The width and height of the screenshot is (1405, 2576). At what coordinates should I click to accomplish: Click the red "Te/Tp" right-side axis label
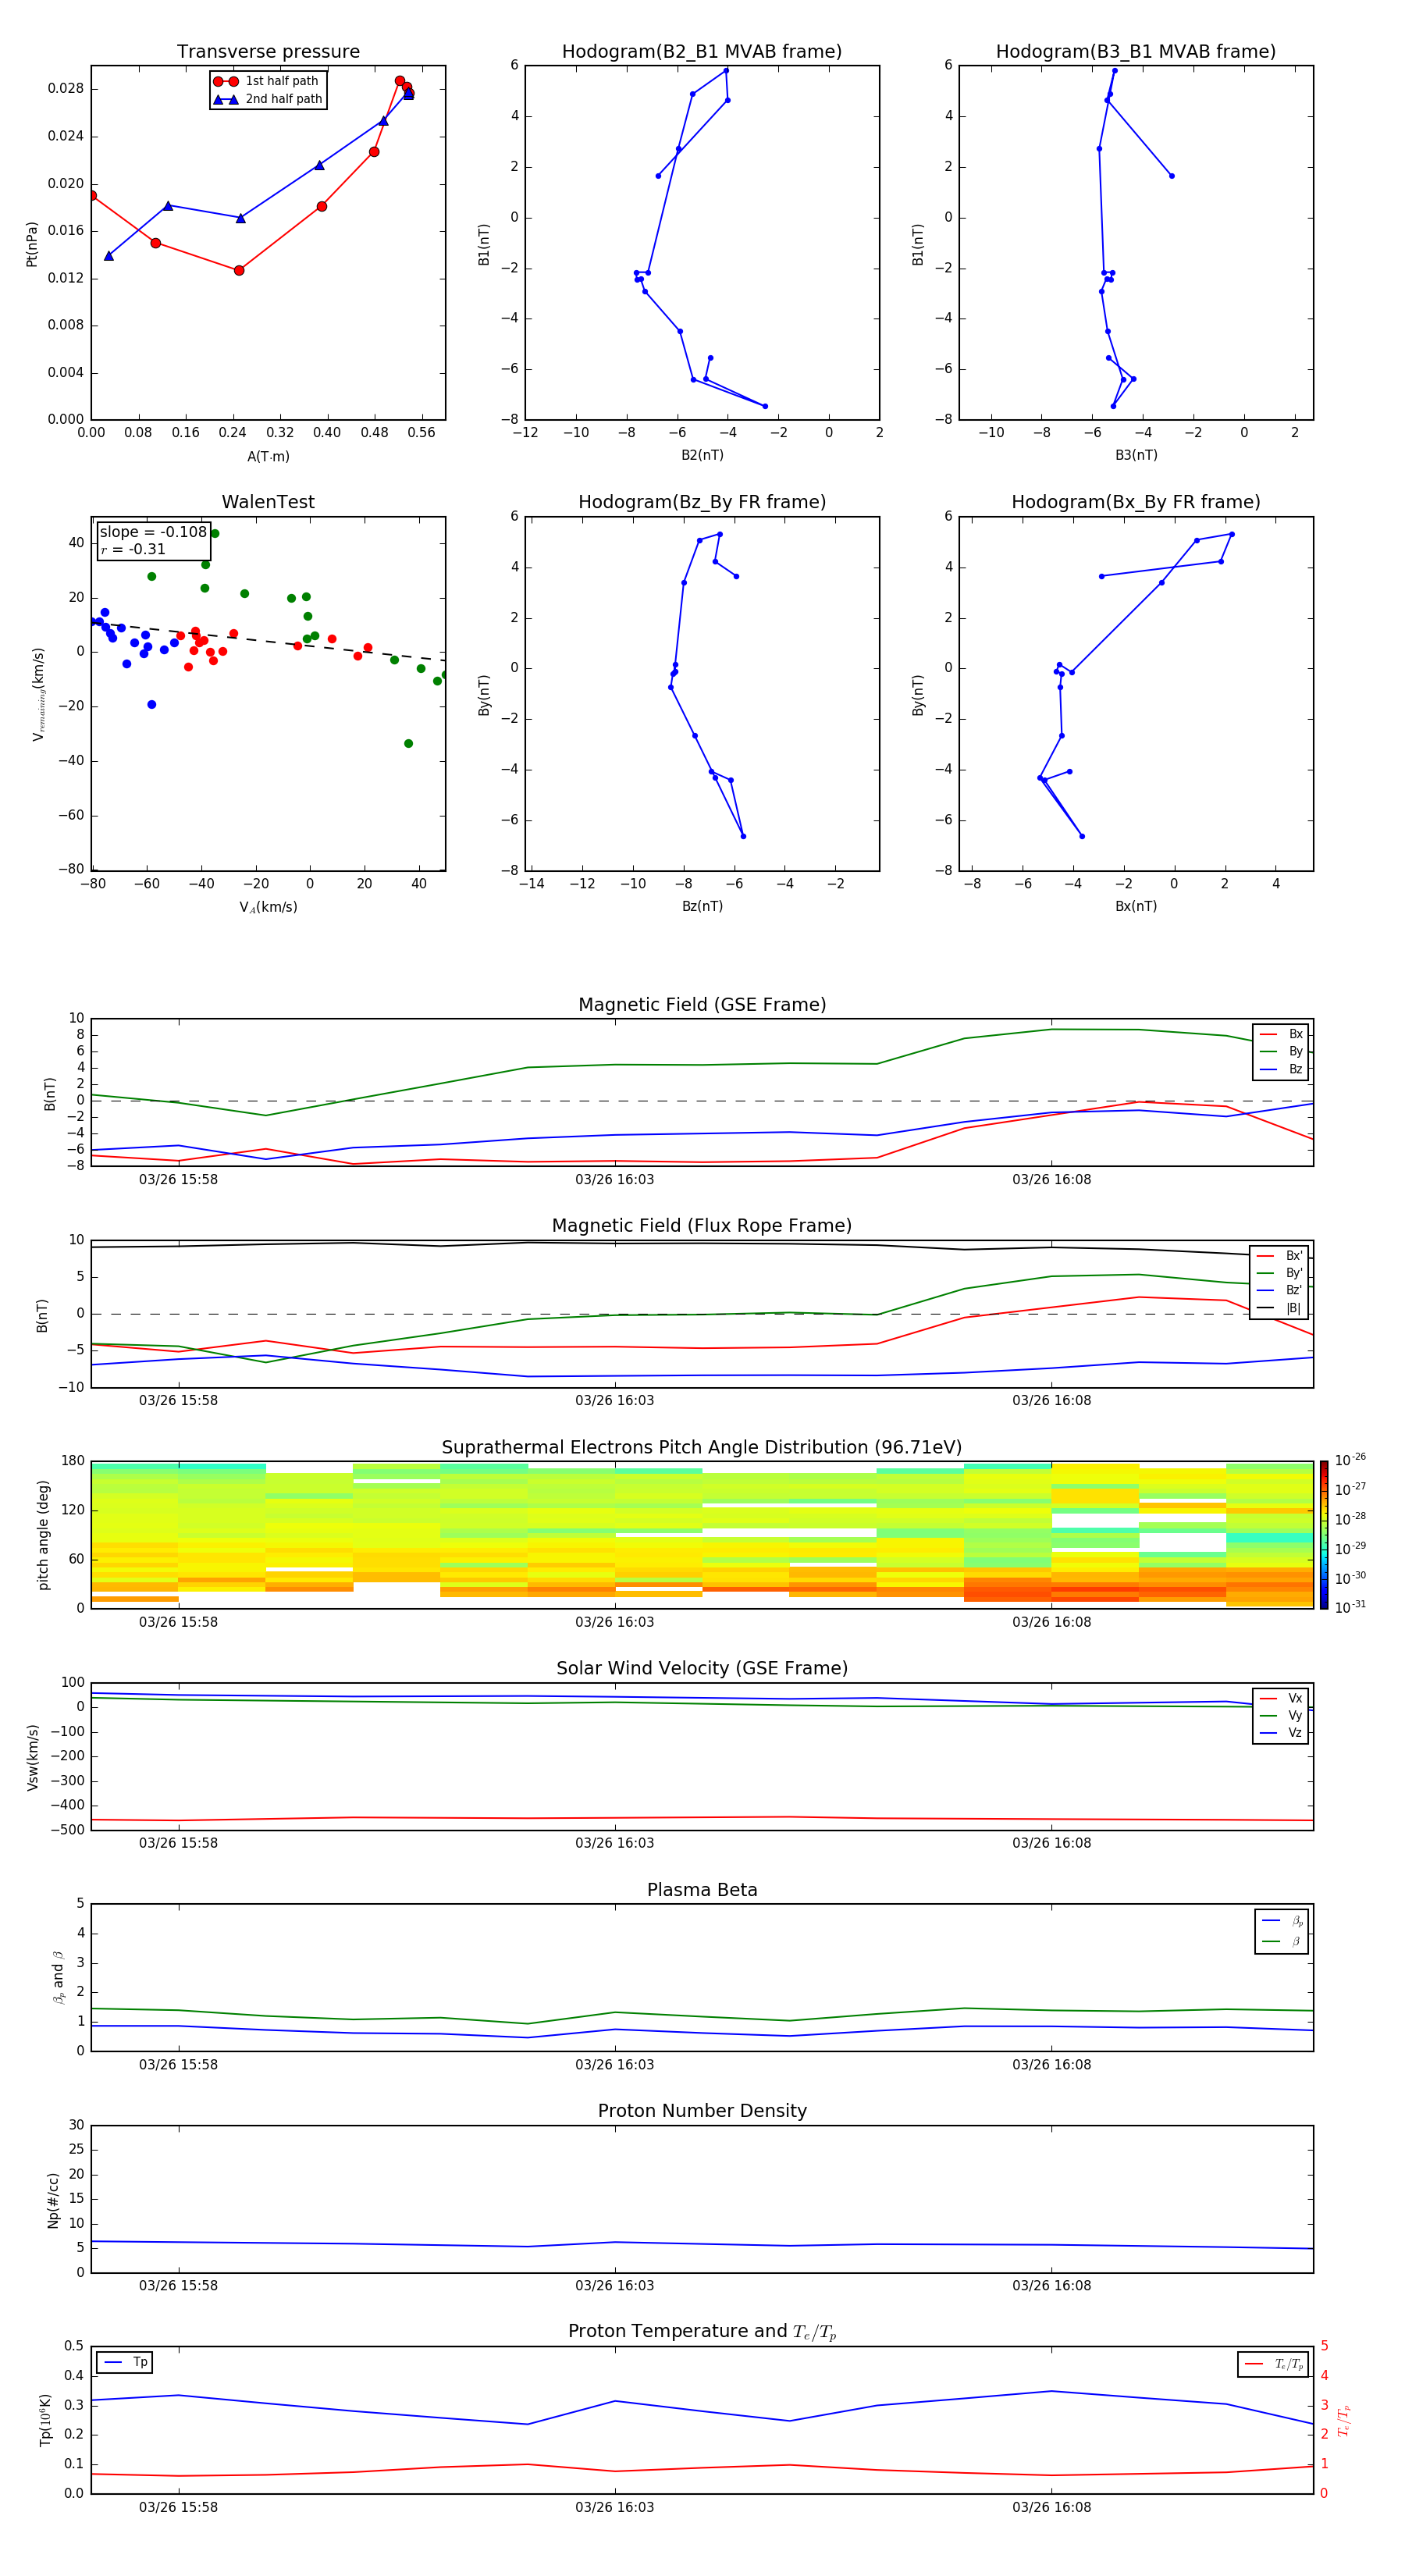[1343, 2420]
